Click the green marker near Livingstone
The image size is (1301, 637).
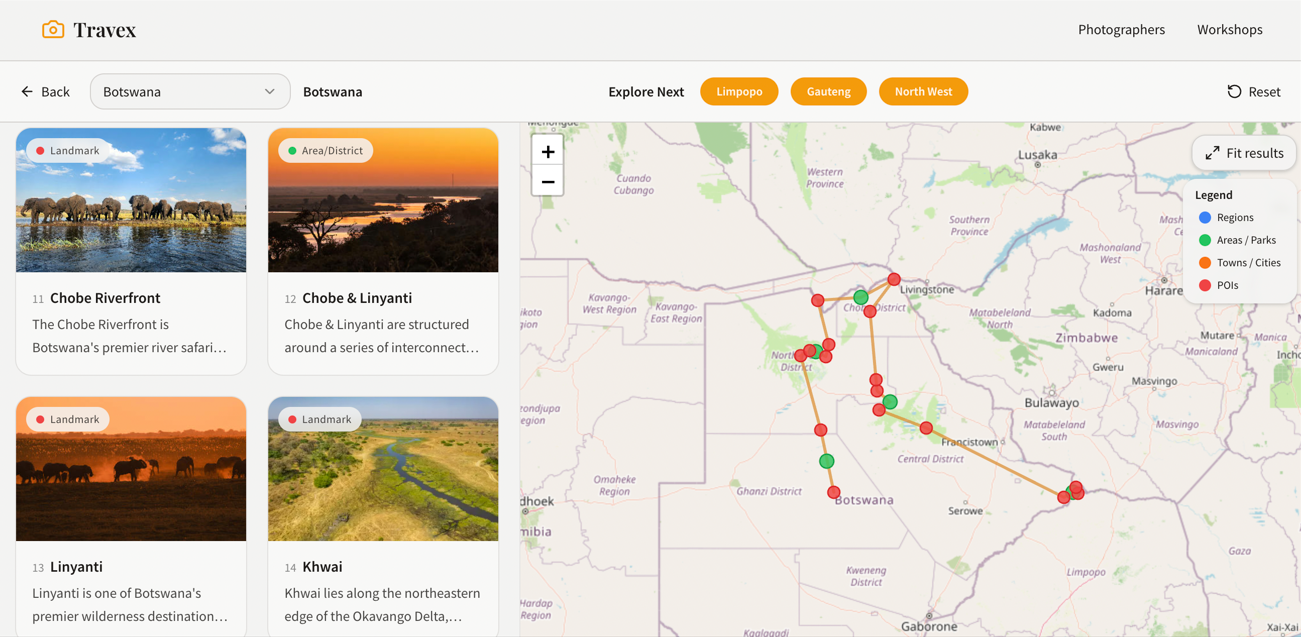pos(861,297)
